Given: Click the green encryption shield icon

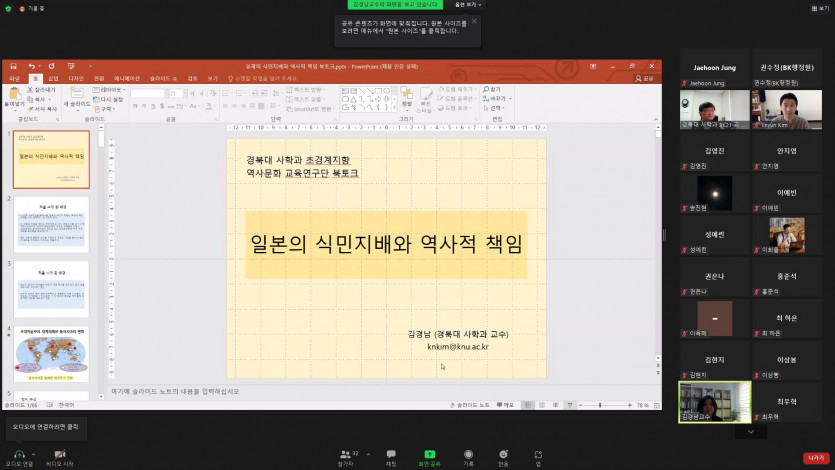Looking at the screenshot, I should pos(8,9).
